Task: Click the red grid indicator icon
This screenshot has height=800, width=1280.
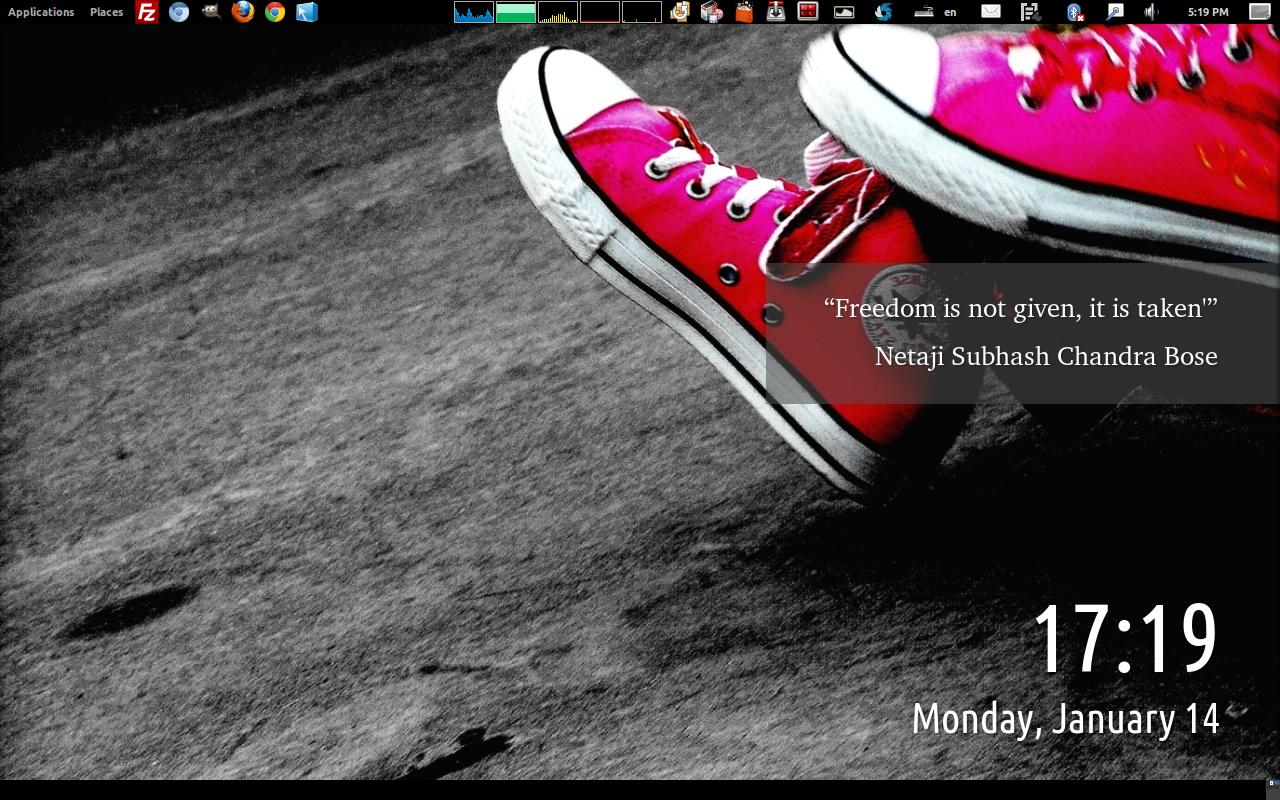Action: (808, 12)
